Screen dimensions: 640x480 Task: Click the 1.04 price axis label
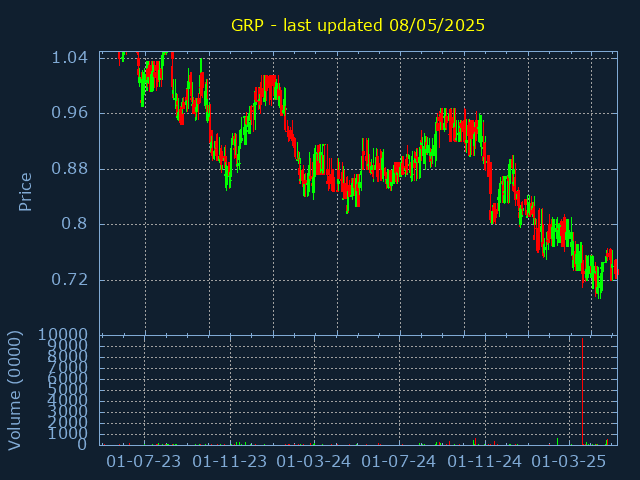click(x=69, y=58)
